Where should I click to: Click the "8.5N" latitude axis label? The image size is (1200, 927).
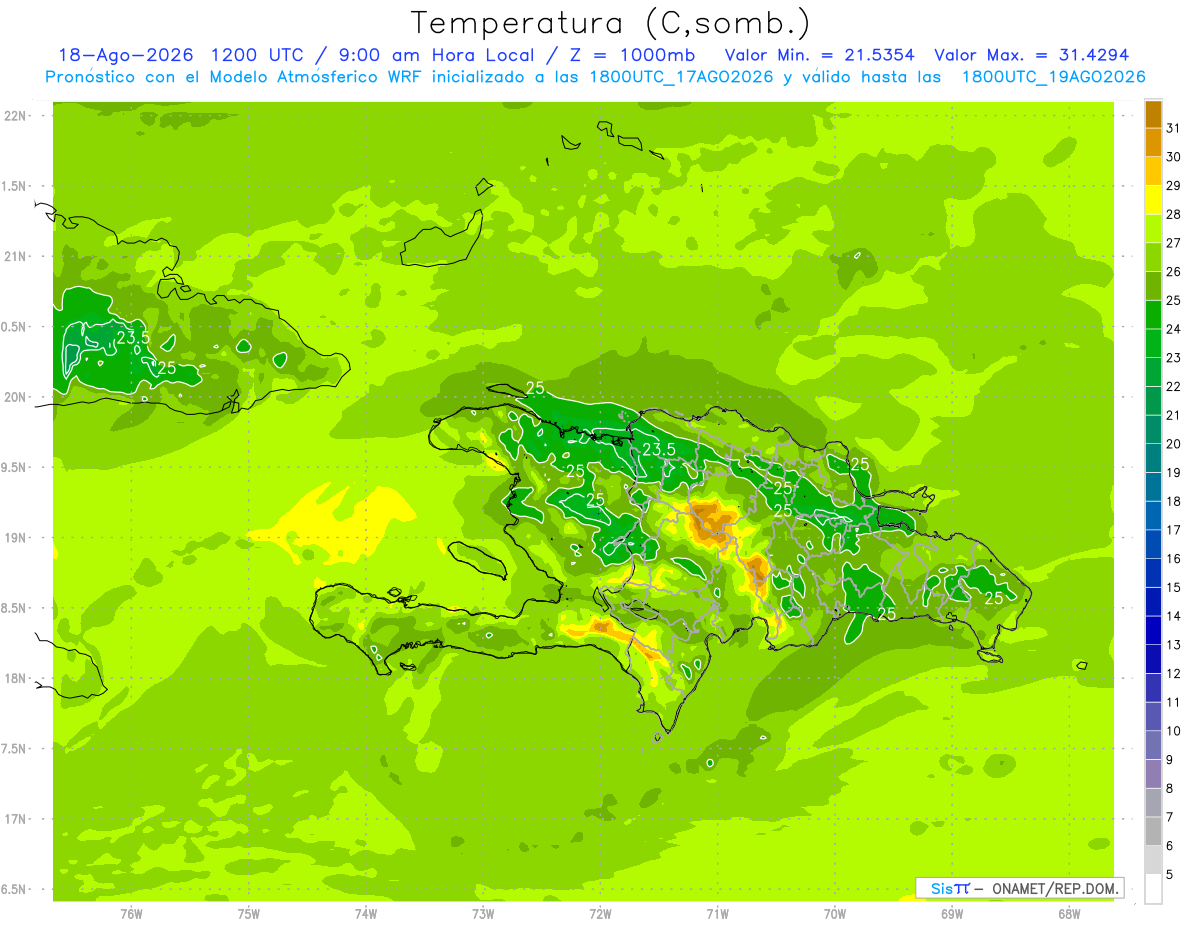point(14,609)
